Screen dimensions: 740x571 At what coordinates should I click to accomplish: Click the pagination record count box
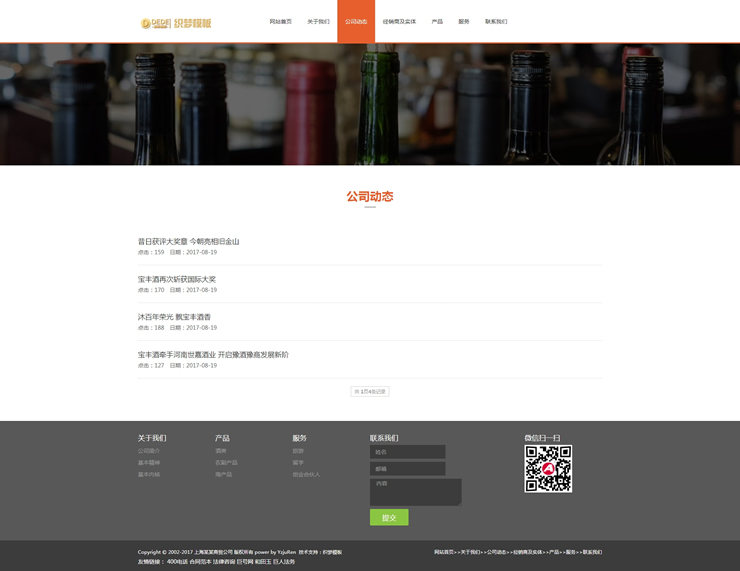370,392
